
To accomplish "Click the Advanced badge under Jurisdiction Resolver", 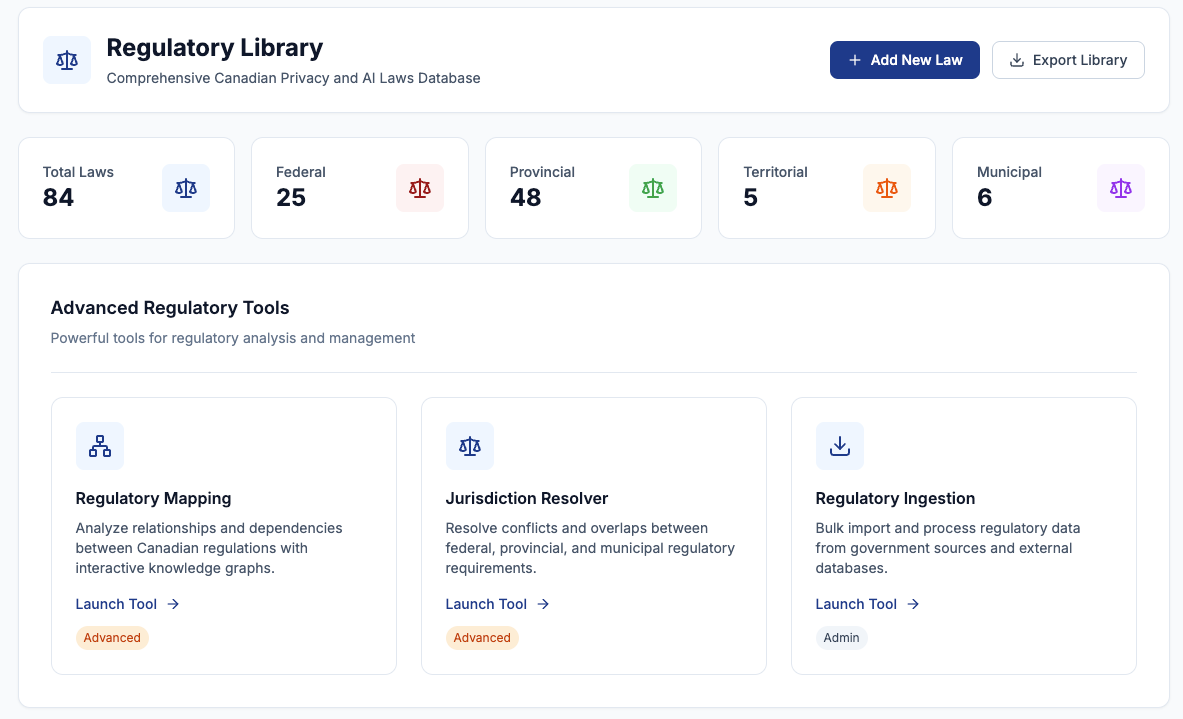I will coord(482,638).
